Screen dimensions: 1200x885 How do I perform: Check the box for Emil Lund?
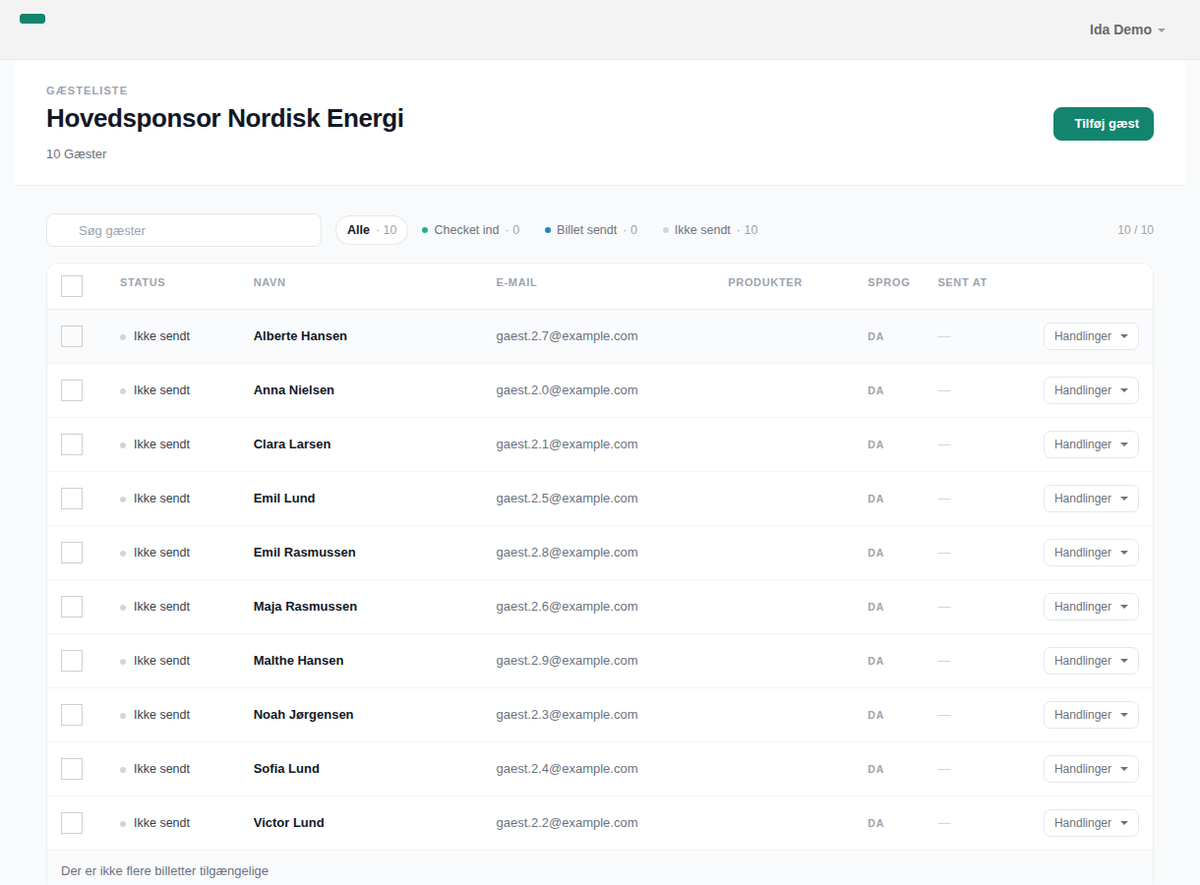pos(72,498)
